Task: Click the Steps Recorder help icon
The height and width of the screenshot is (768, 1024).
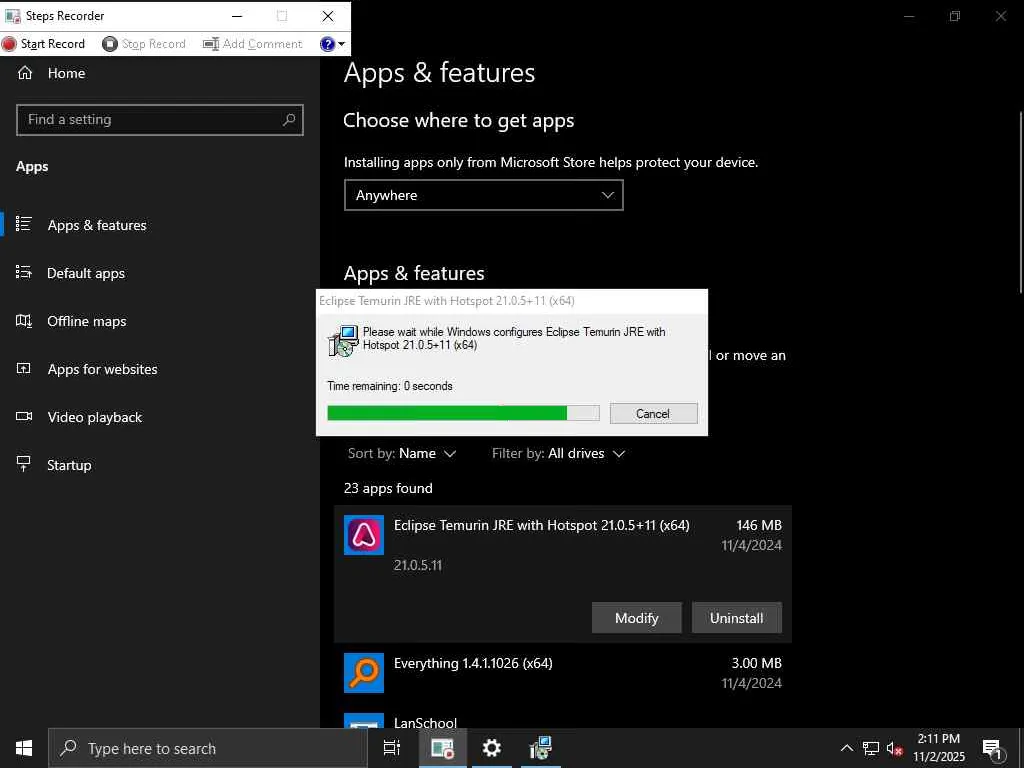Action: (327, 44)
